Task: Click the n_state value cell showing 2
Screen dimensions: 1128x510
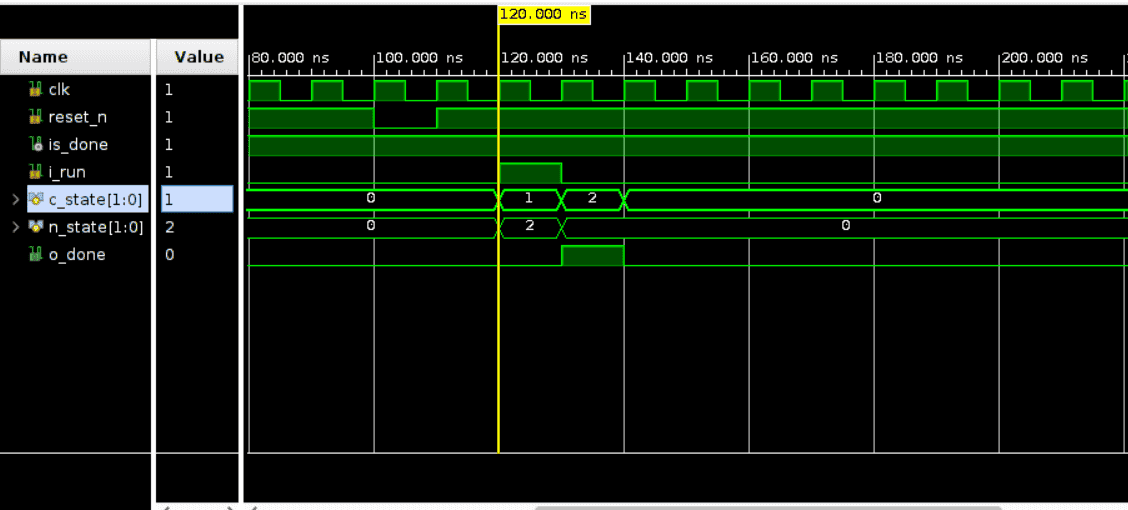Action: click(198, 227)
